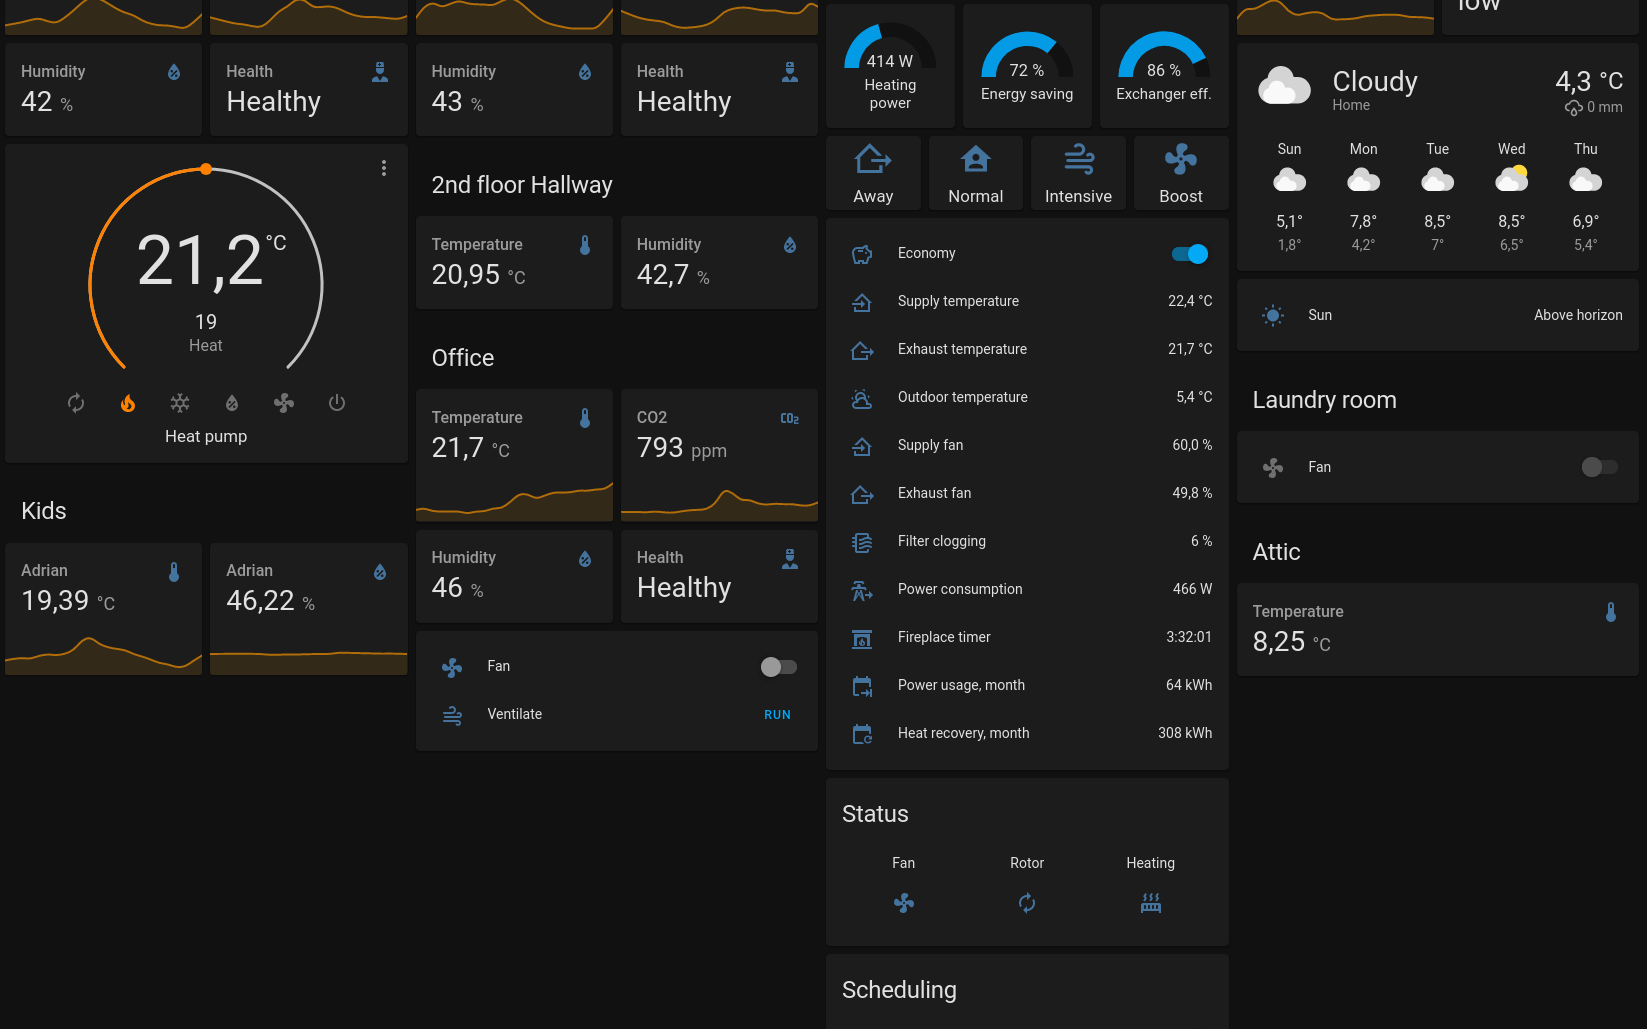Toggle the Economy switch
The height and width of the screenshot is (1029, 1647).
(x=1190, y=254)
